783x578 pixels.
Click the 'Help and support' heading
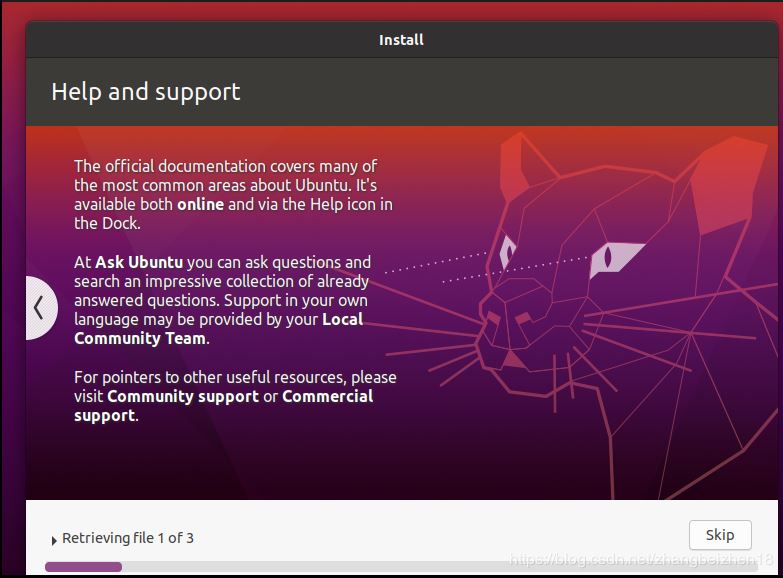click(146, 92)
